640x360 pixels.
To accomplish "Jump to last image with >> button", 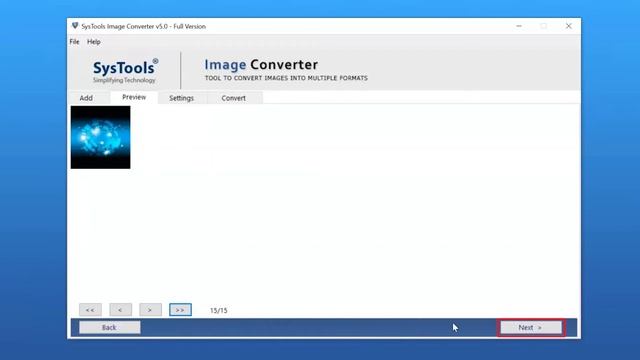I will tap(180, 310).
